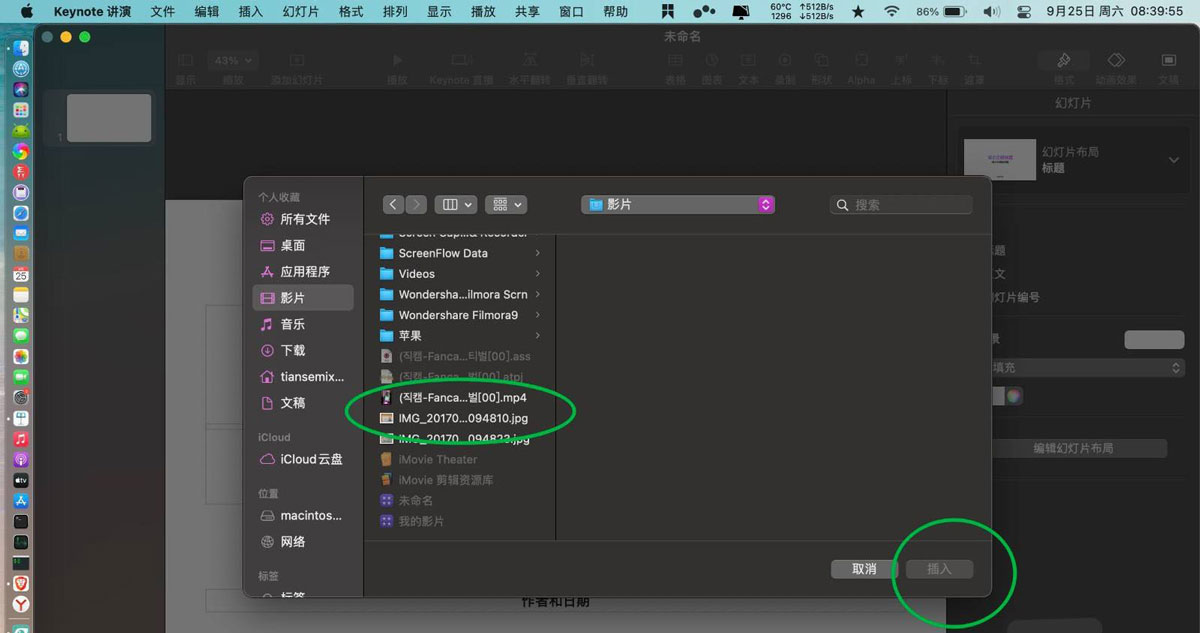This screenshot has width=1200, height=633.
Task: Select the Wondershare Filmora9 folder
Action: (x=460, y=315)
